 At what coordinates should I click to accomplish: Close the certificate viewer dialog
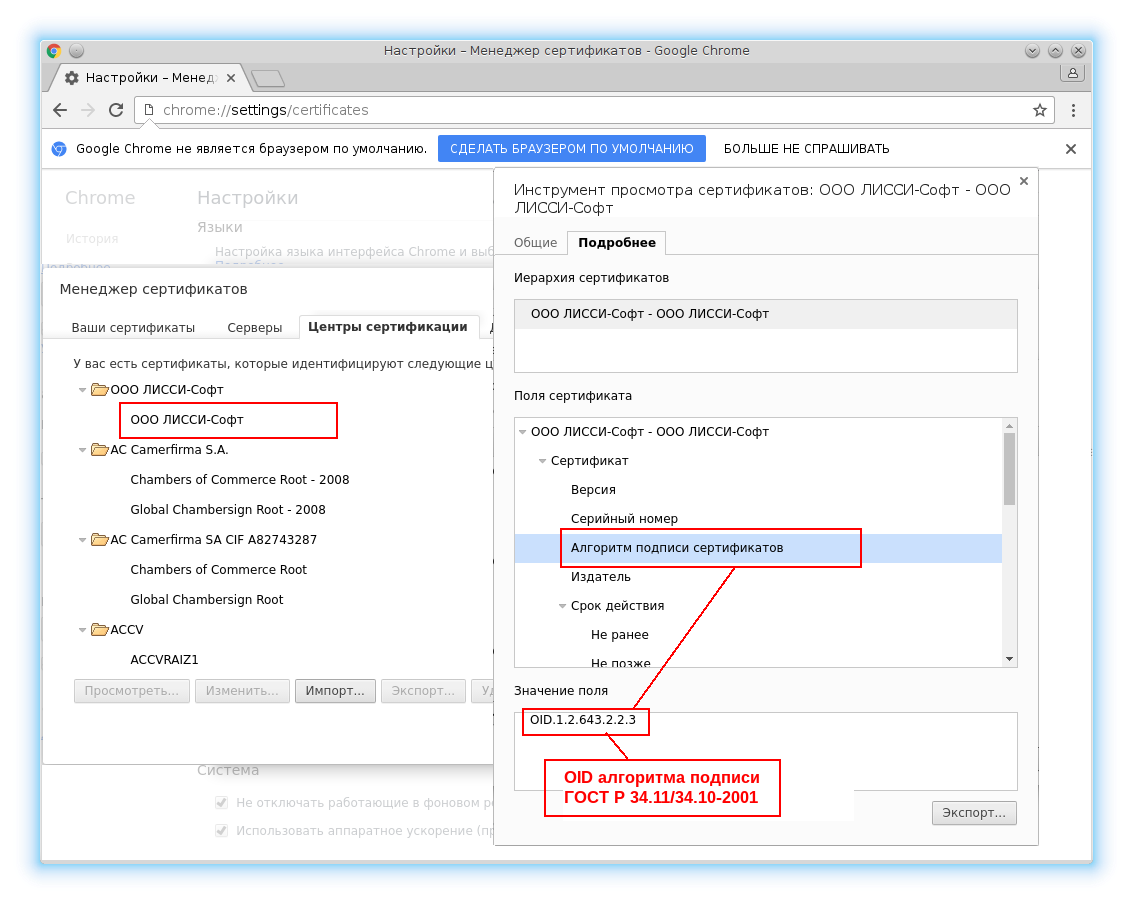1023,181
